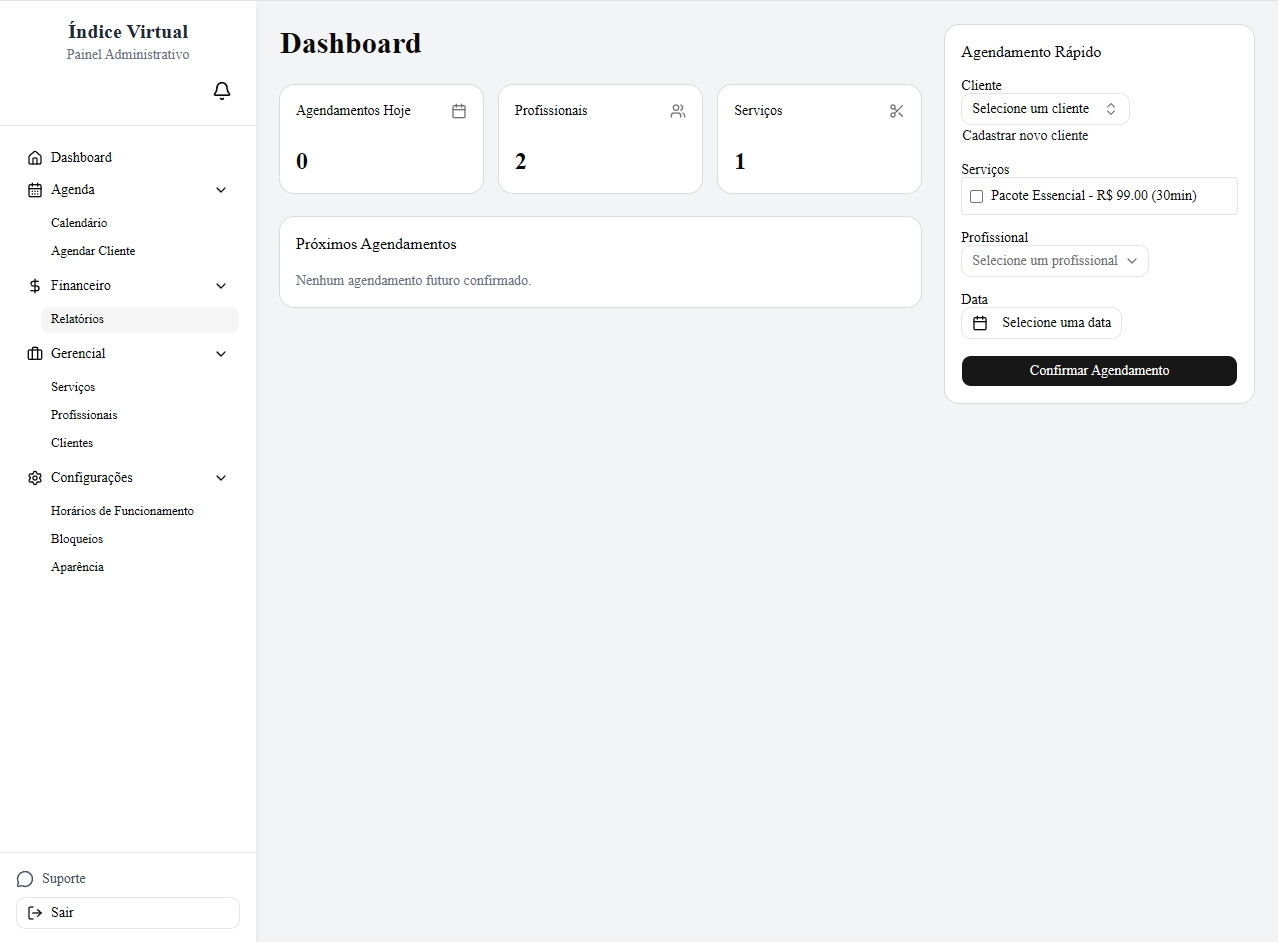Click the briefcase icon beside Gerencial
The height and width of the screenshot is (942, 1278).
click(x=35, y=354)
